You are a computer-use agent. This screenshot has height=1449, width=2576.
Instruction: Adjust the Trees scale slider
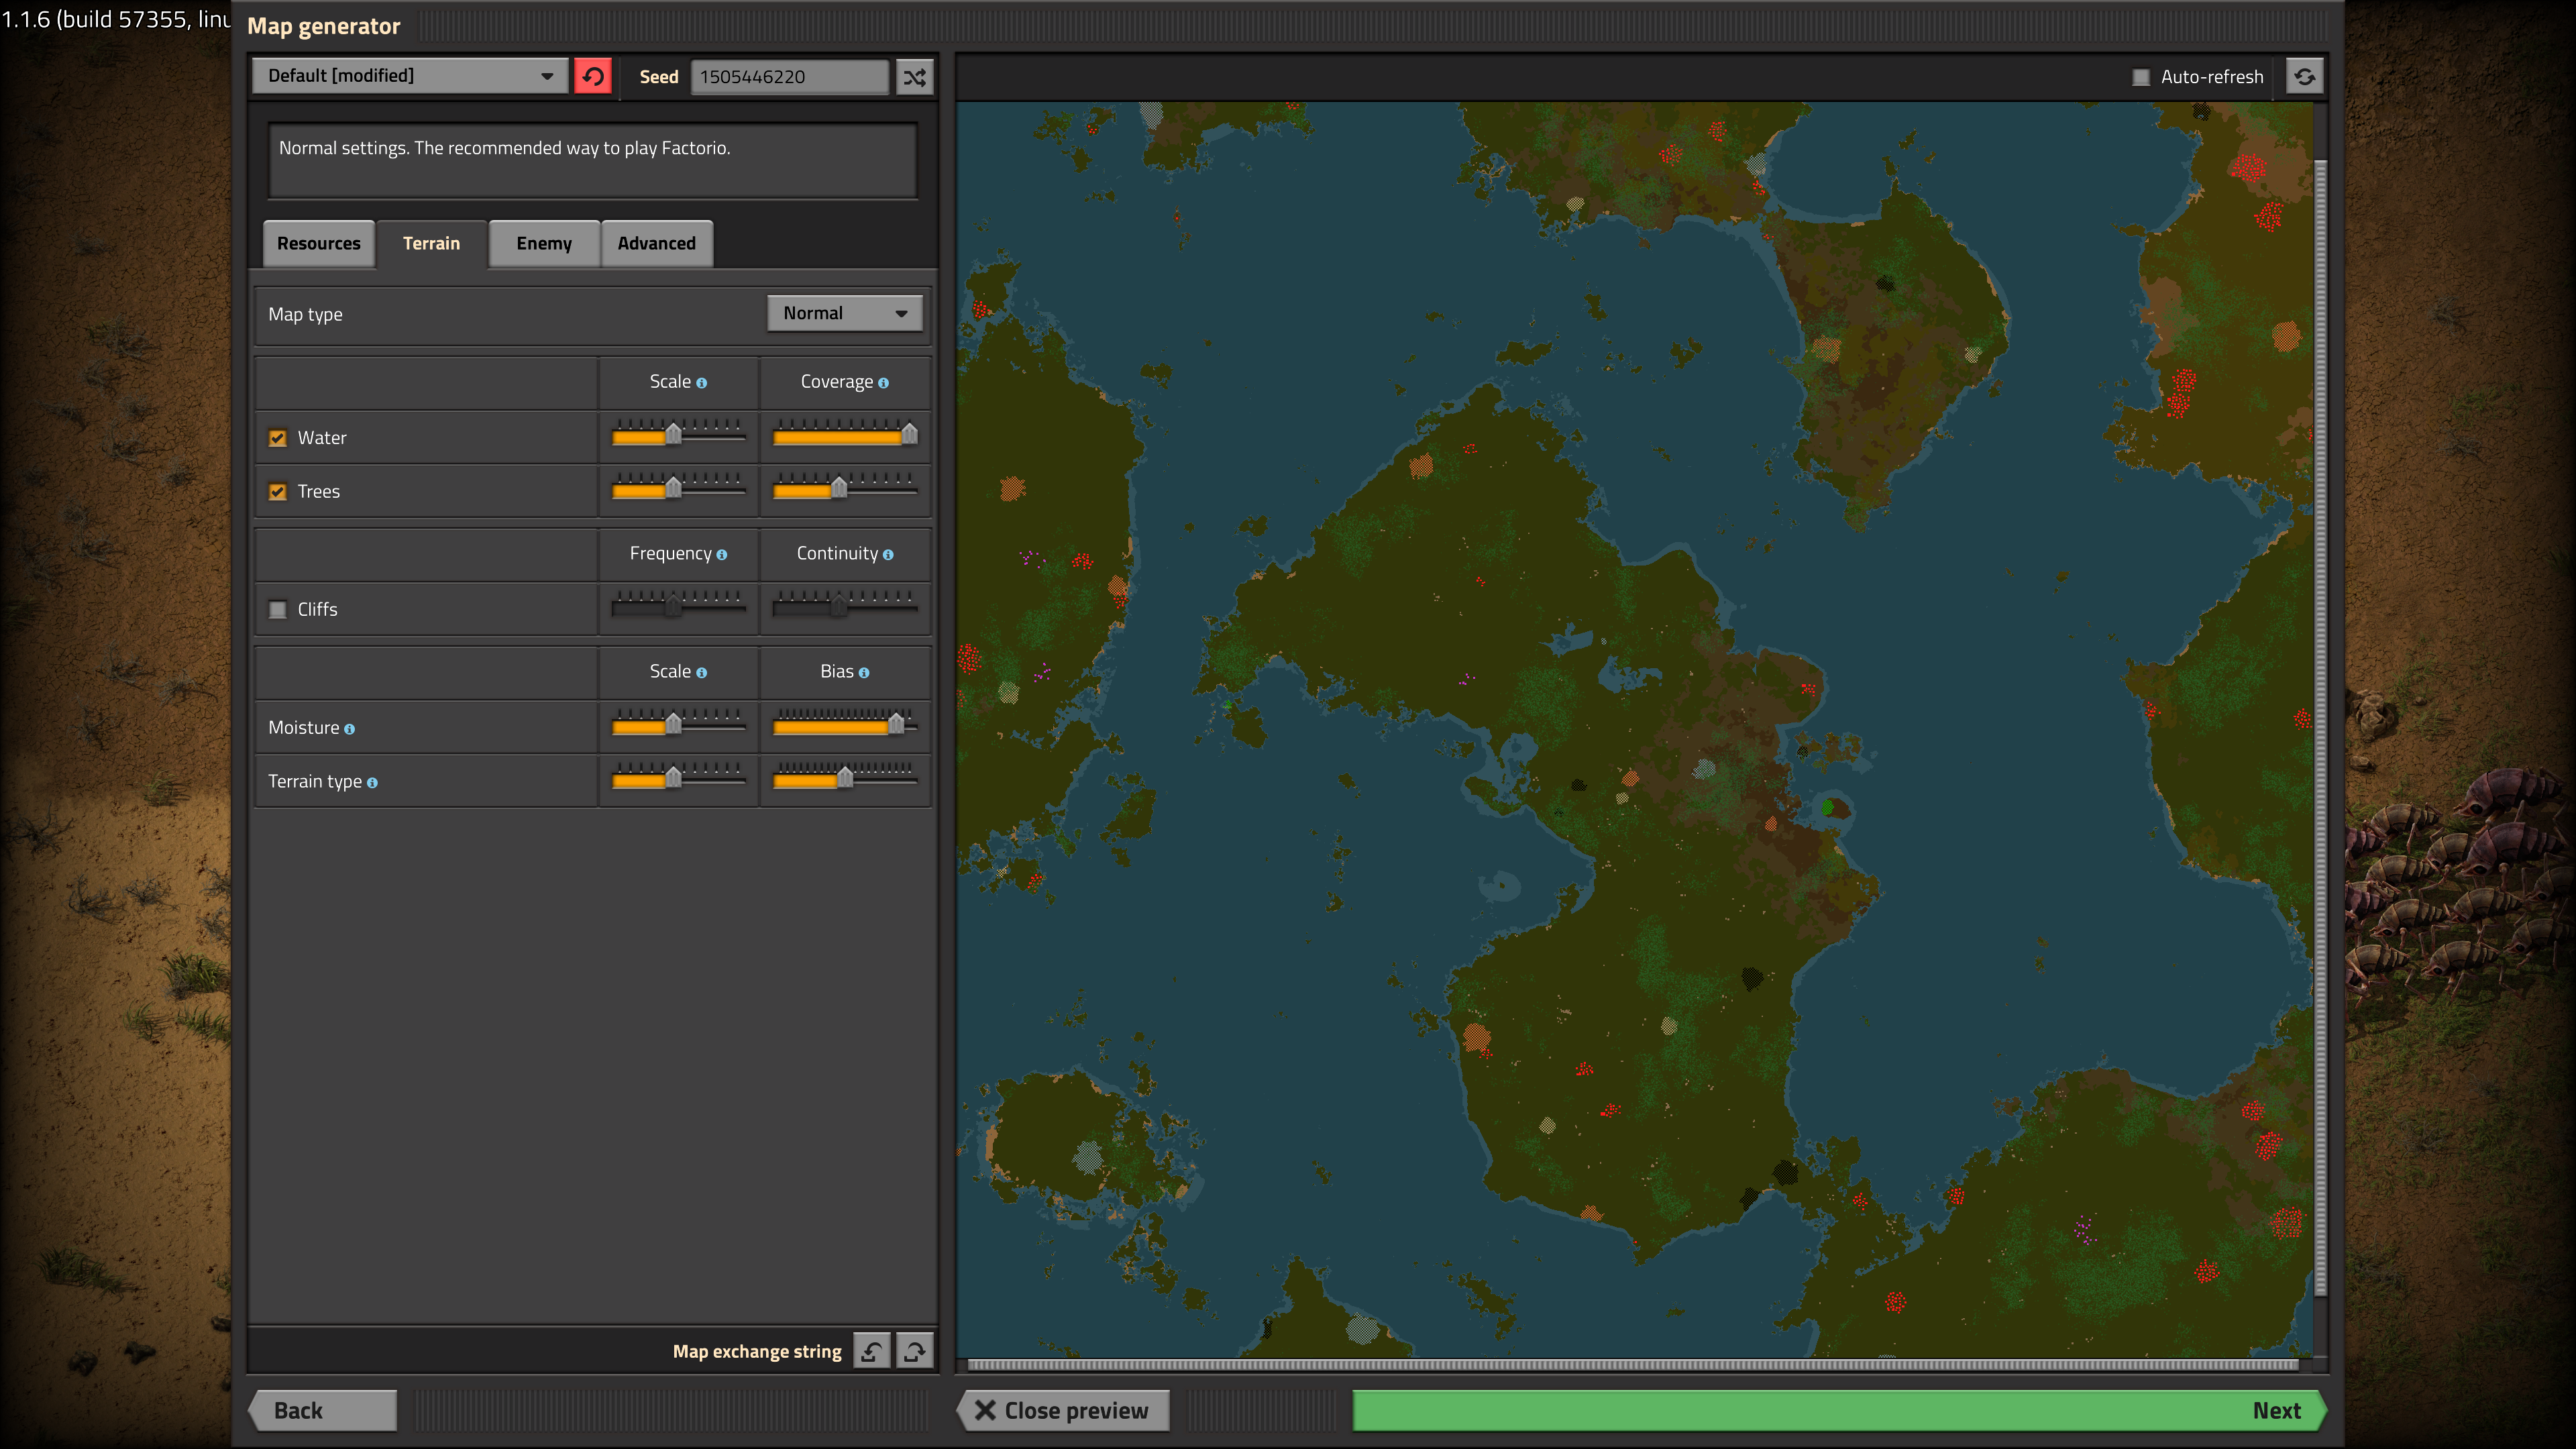tap(678, 489)
